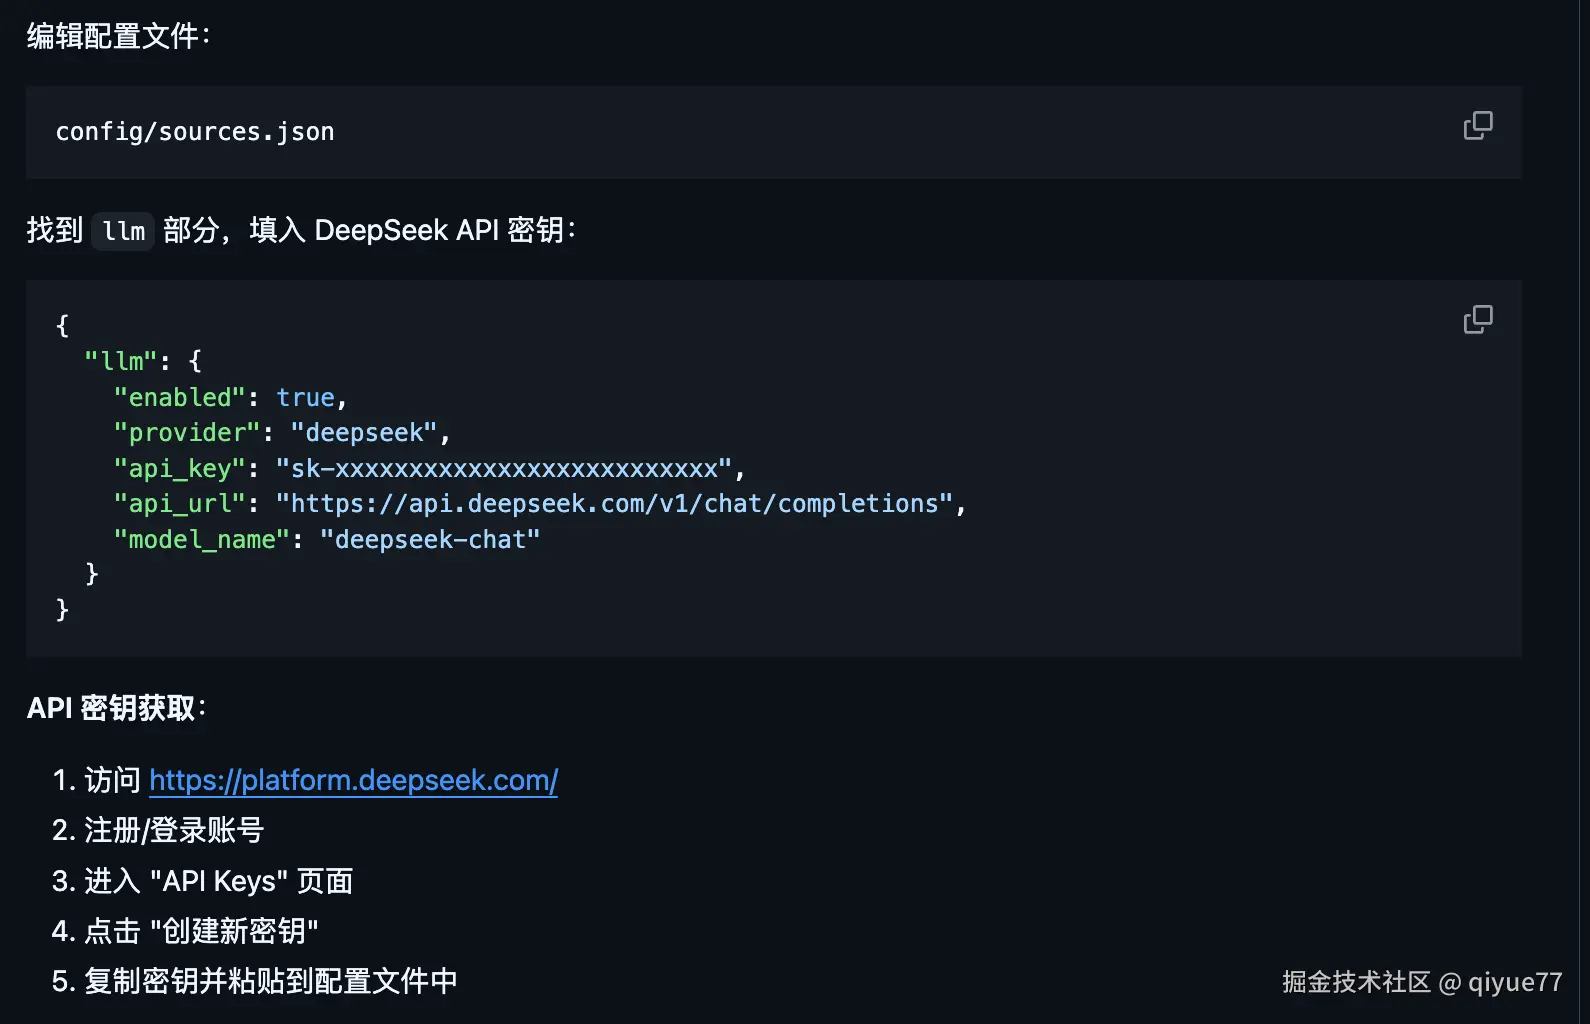Copy the config/sources.json path code block
Screen dimensions: 1590x1024
click(1477, 126)
